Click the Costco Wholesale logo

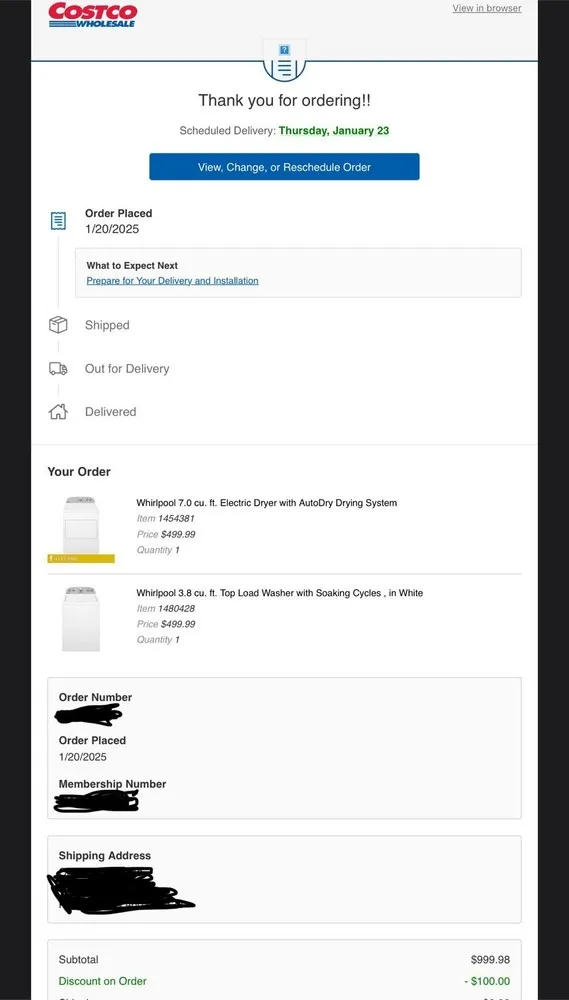[x=92, y=15]
